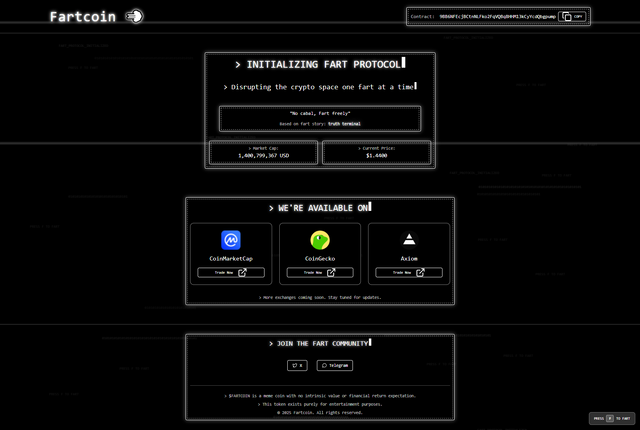Click Trade Now under Axiom

click(x=409, y=273)
